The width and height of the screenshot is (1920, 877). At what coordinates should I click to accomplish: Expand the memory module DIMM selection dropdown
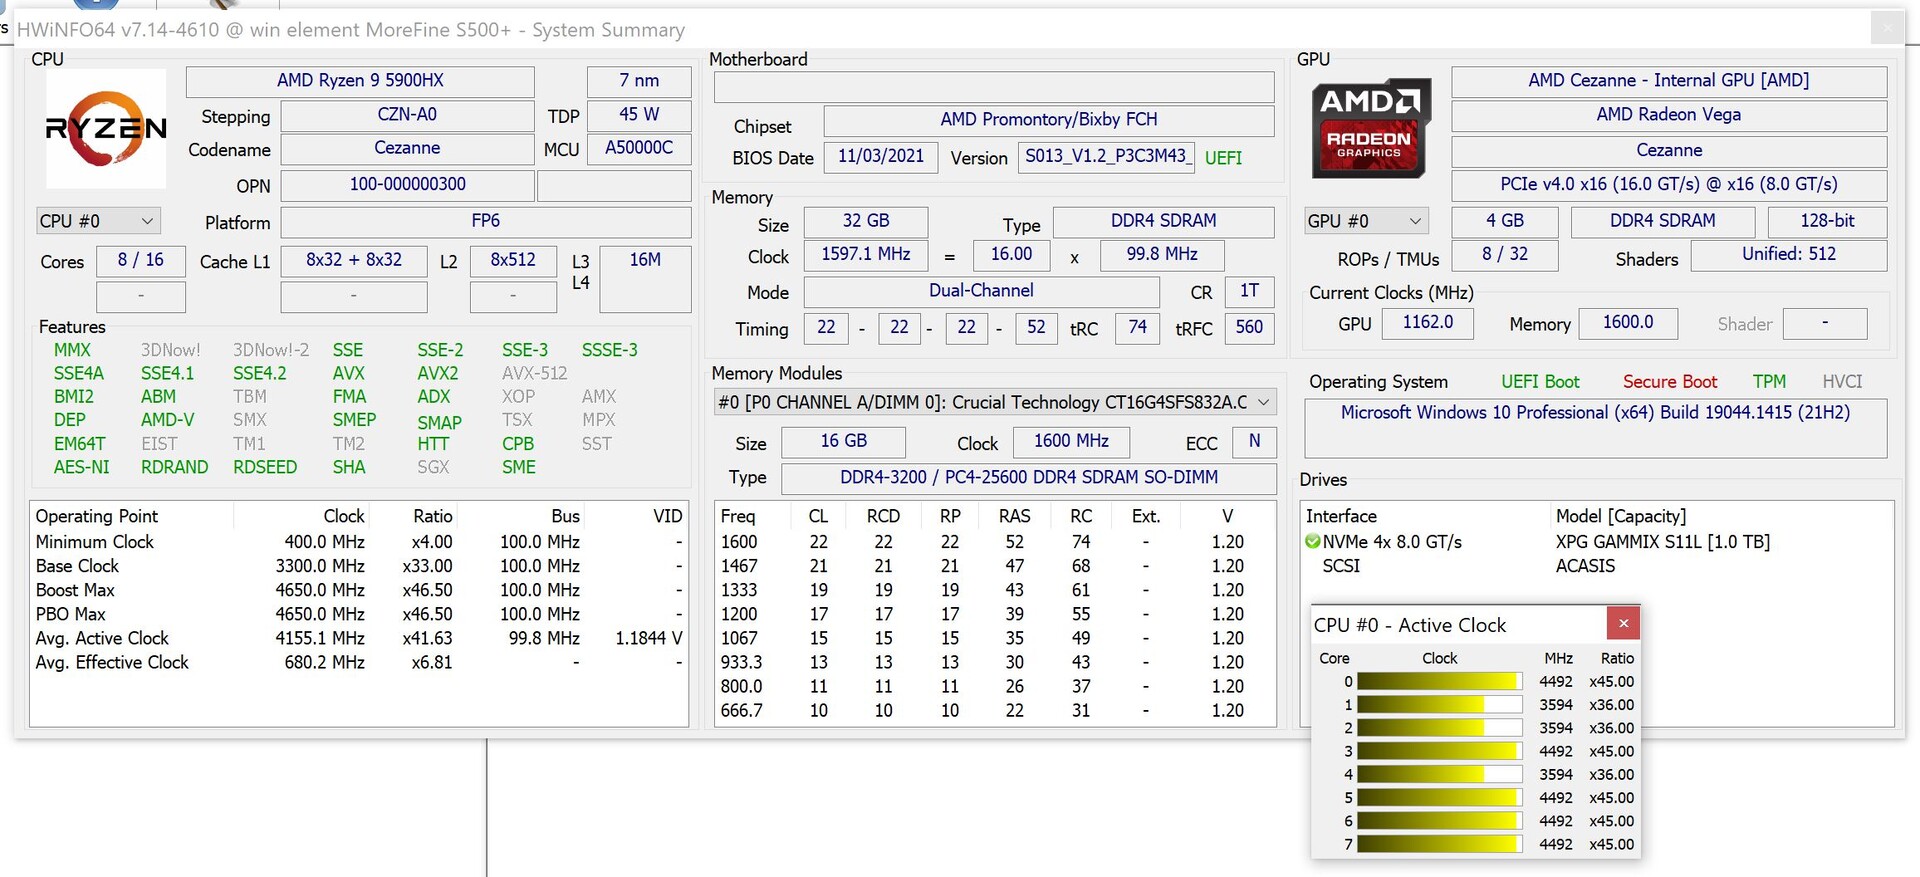[x=995, y=402]
